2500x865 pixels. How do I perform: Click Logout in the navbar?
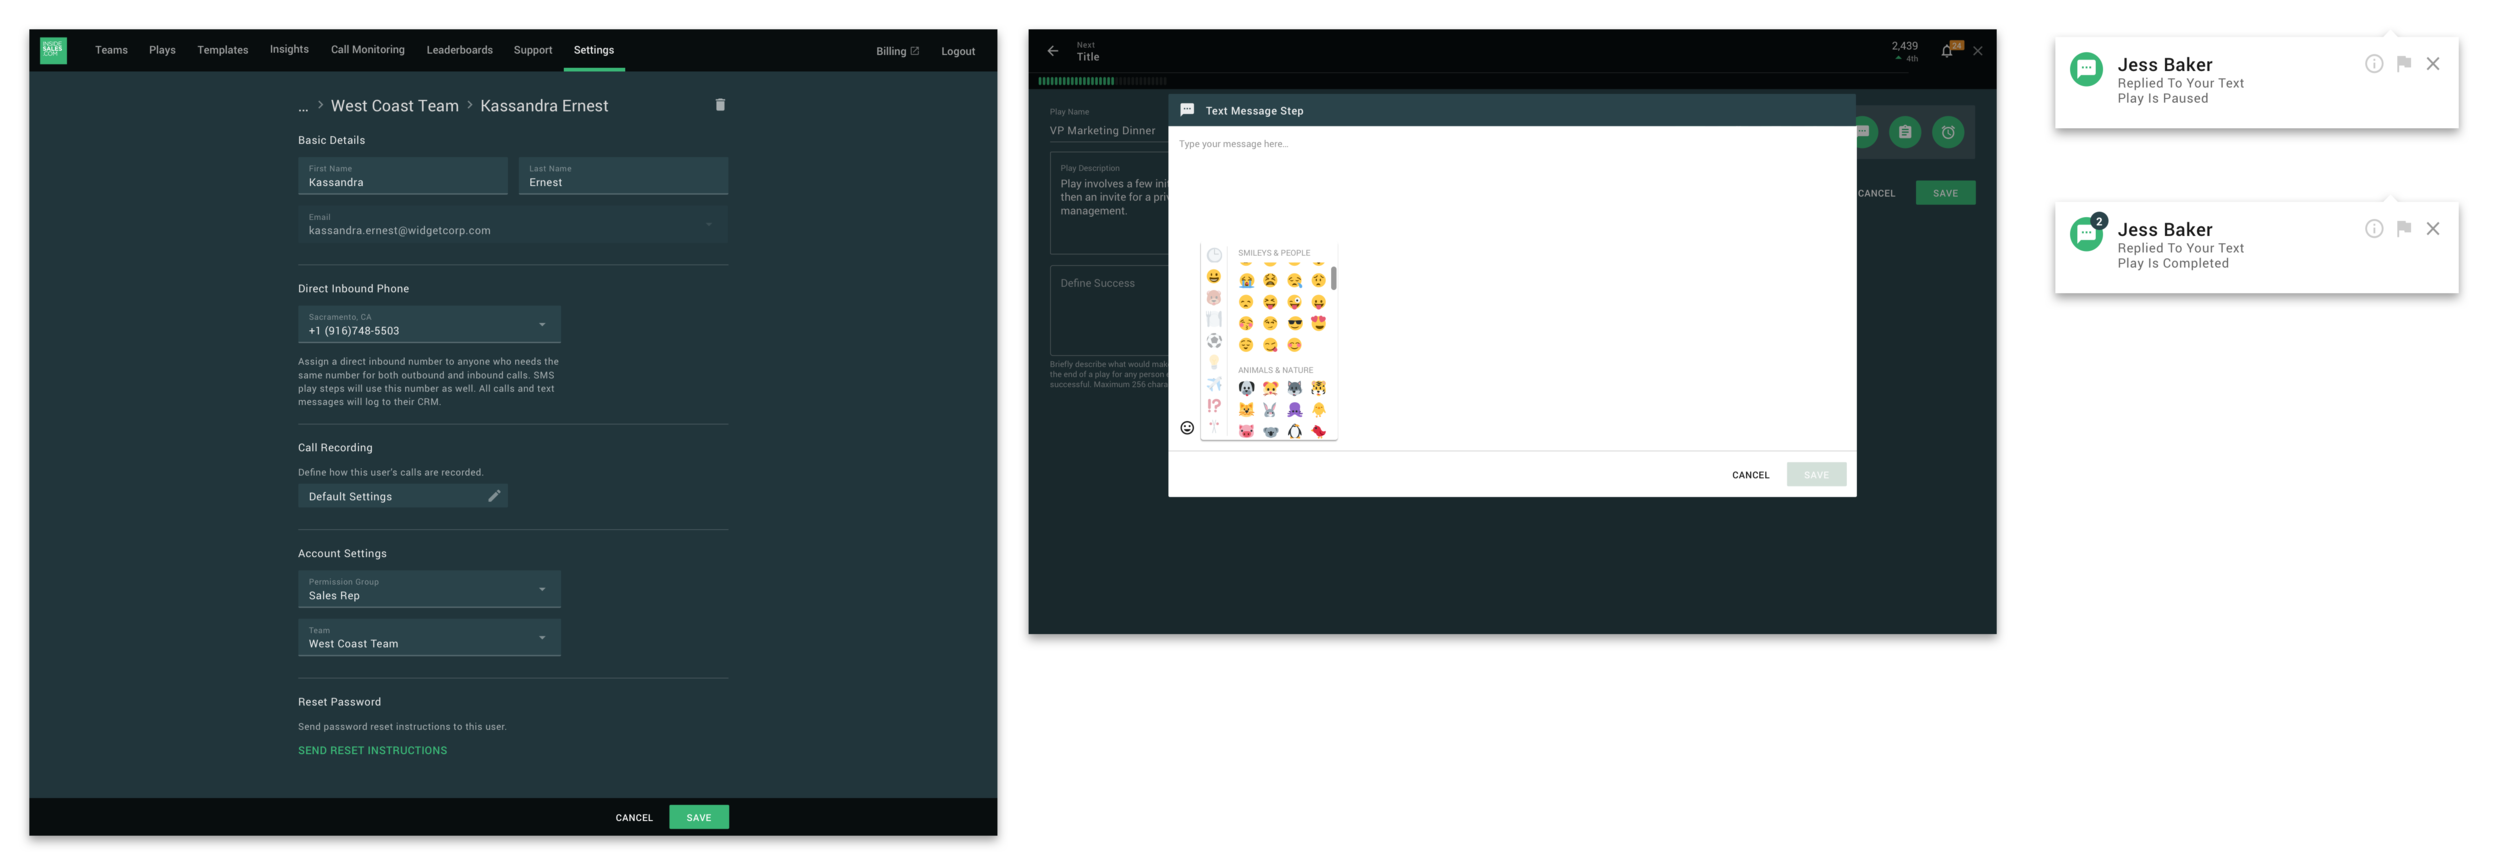[x=958, y=51]
